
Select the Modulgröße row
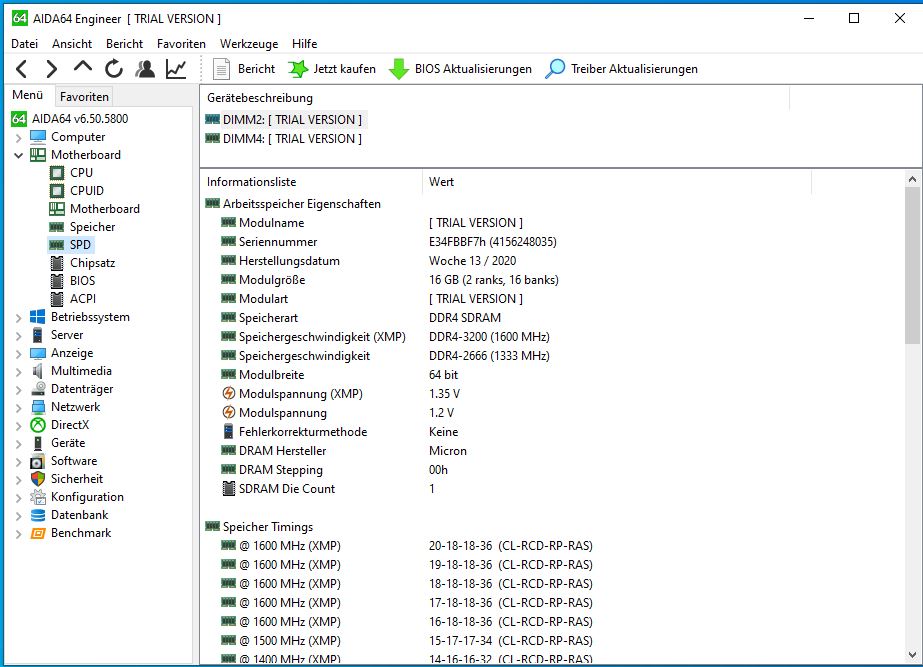pos(390,280)
